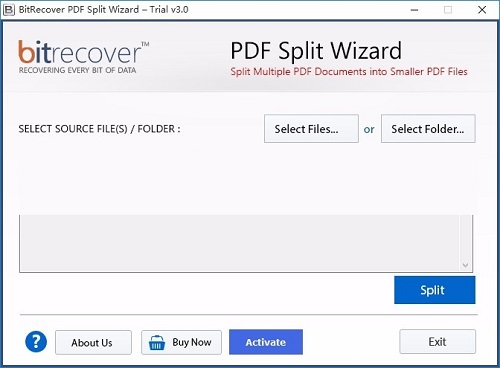Close the PDF Split Wizard window
This screenshot has width=500, height=368.
[482, 10]
